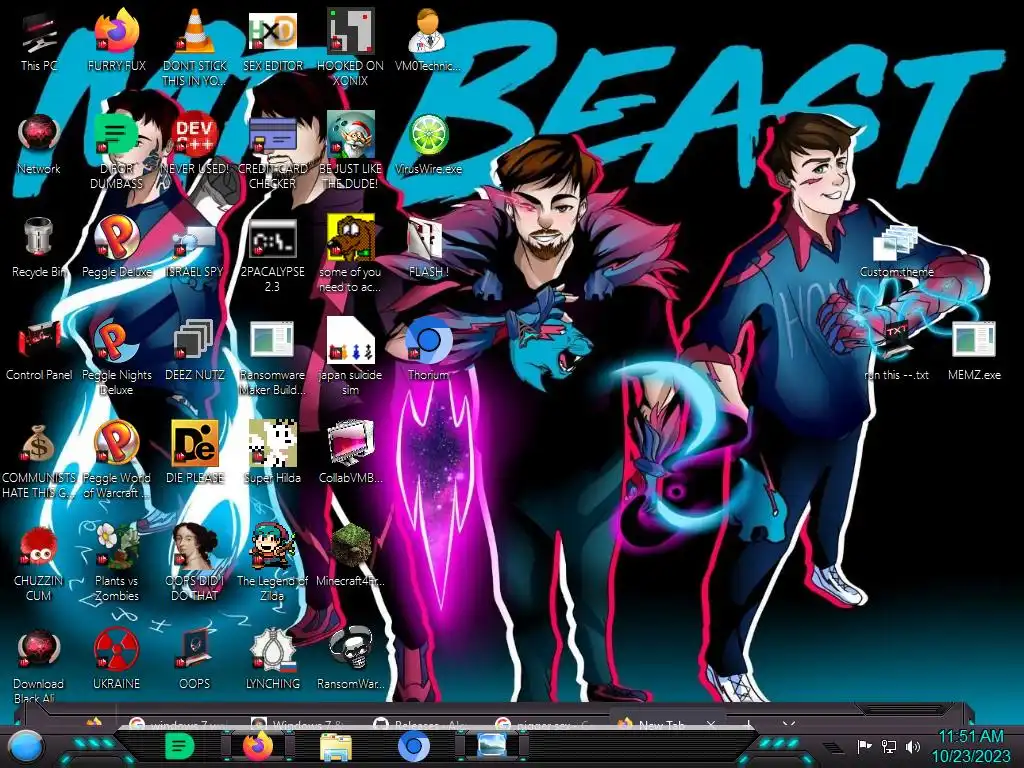Launch Peggle World of Warcraft shortcut
This screenshot has width=1024, height=768.
point(116,460)
